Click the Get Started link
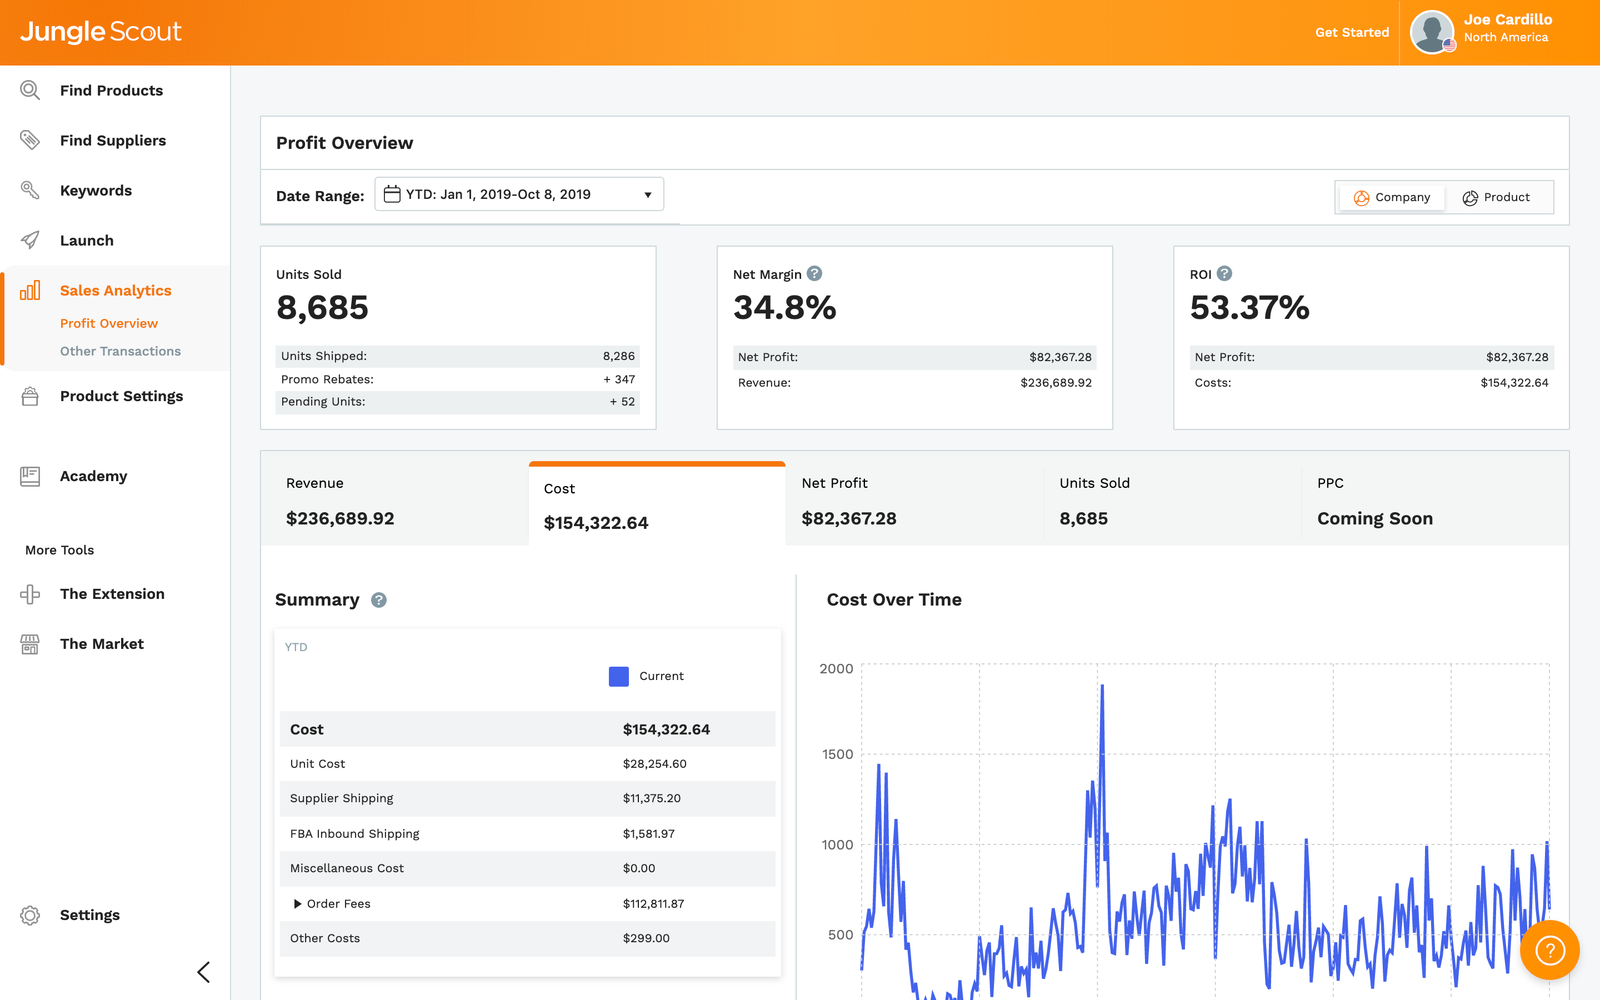Screen dimensions: 1600x1000 coord(1352,32)
